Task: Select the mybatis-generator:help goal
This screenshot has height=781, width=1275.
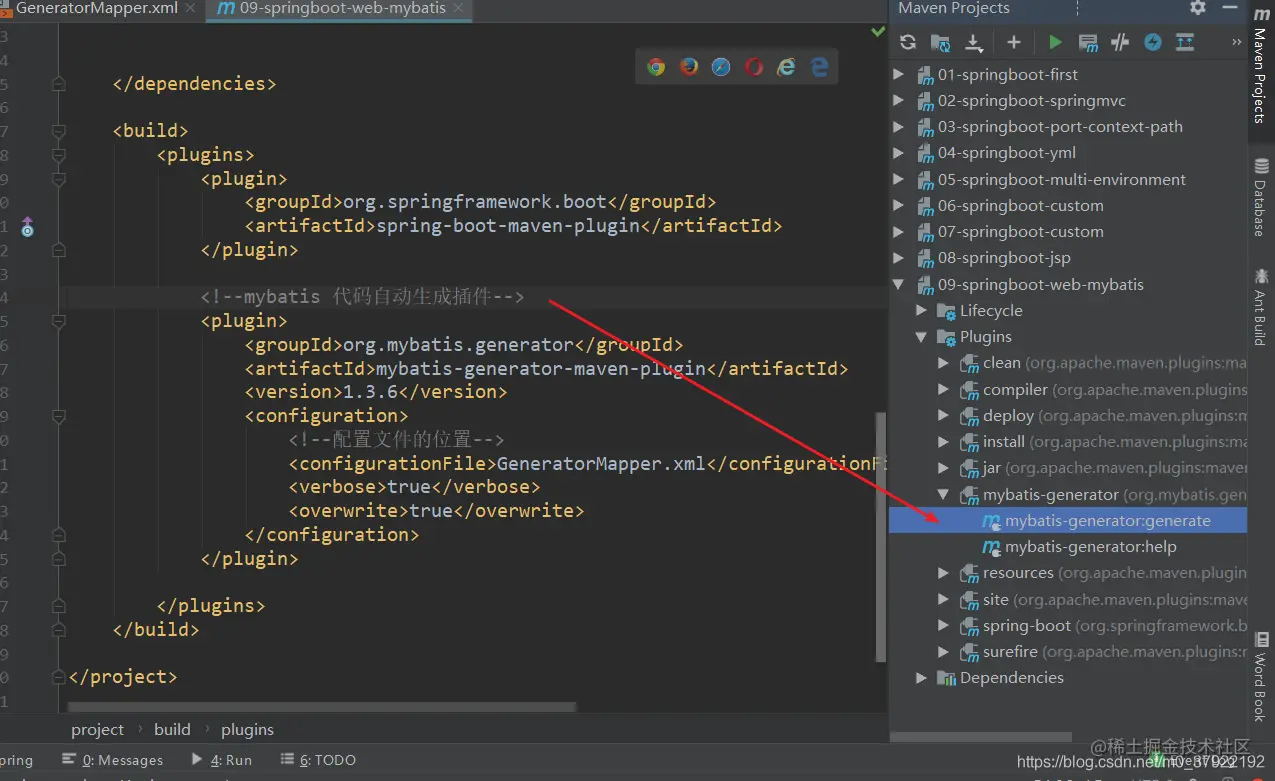Action: 1068,547
